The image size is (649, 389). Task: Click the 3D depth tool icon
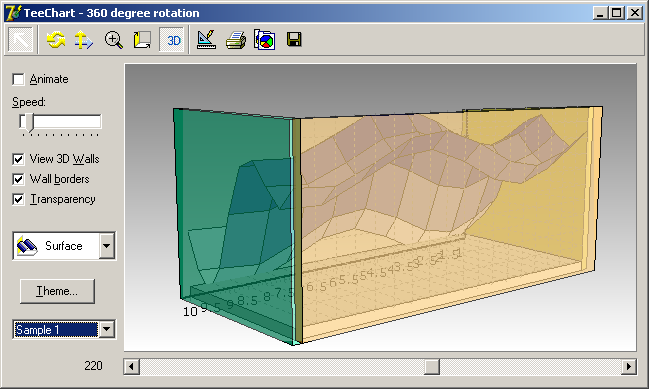click(142, 40)
